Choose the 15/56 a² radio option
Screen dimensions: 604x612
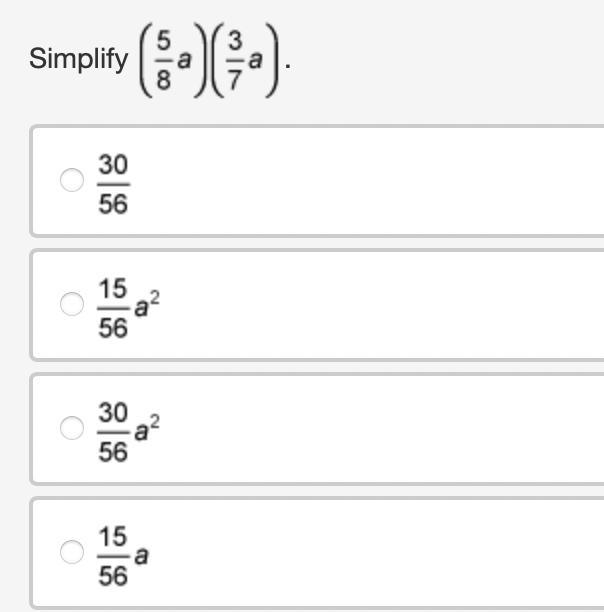coord(72,305)
